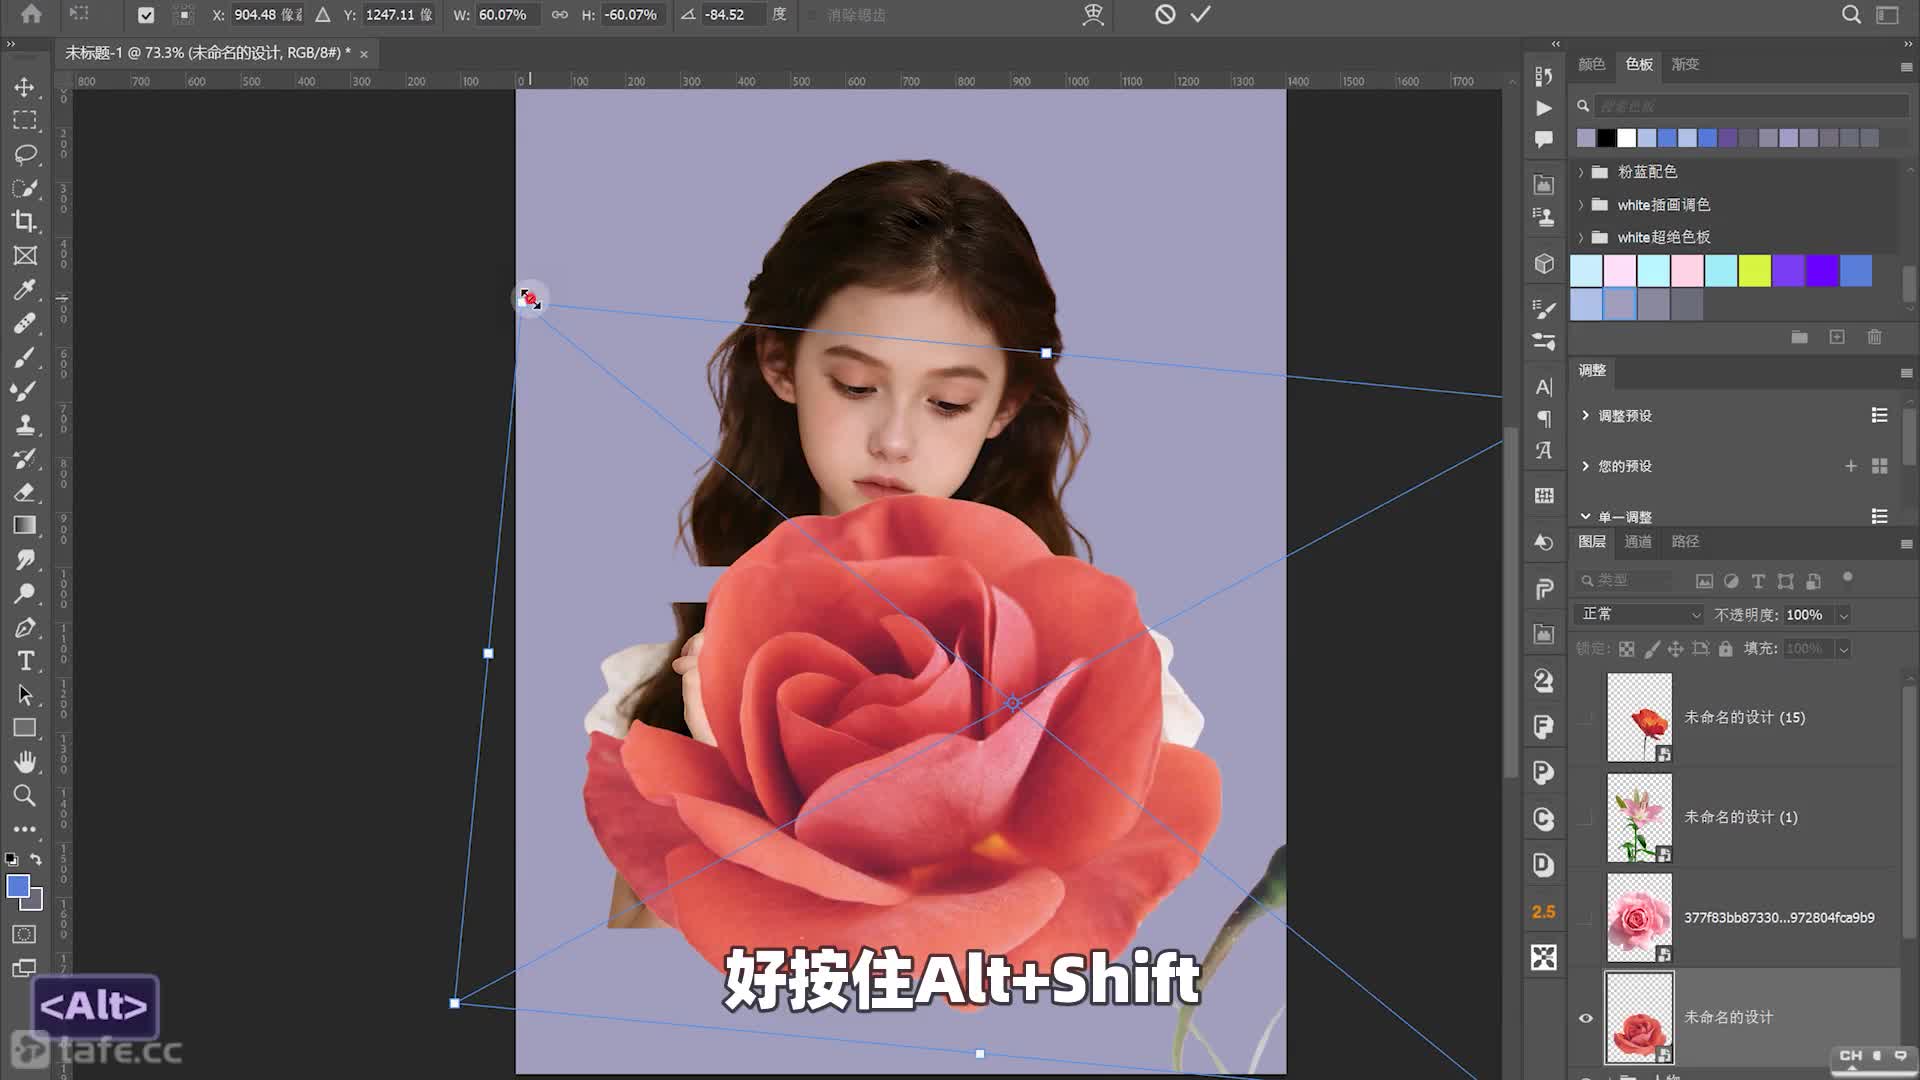Pick the yellow-green color swatch
The height and width of the screenshot is (1080, 1920).
coord(1754,271)
